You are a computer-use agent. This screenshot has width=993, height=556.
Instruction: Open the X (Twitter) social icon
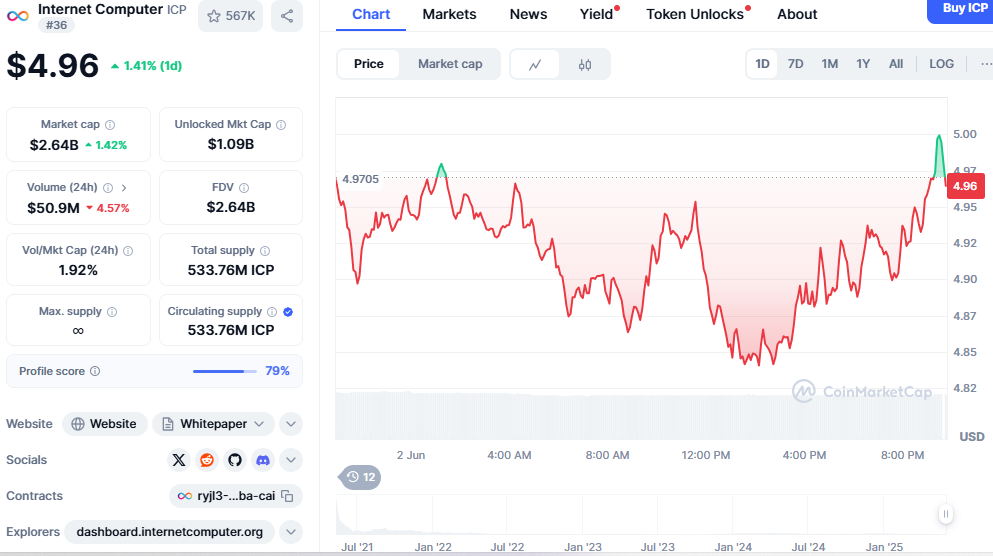click(179, 460)
